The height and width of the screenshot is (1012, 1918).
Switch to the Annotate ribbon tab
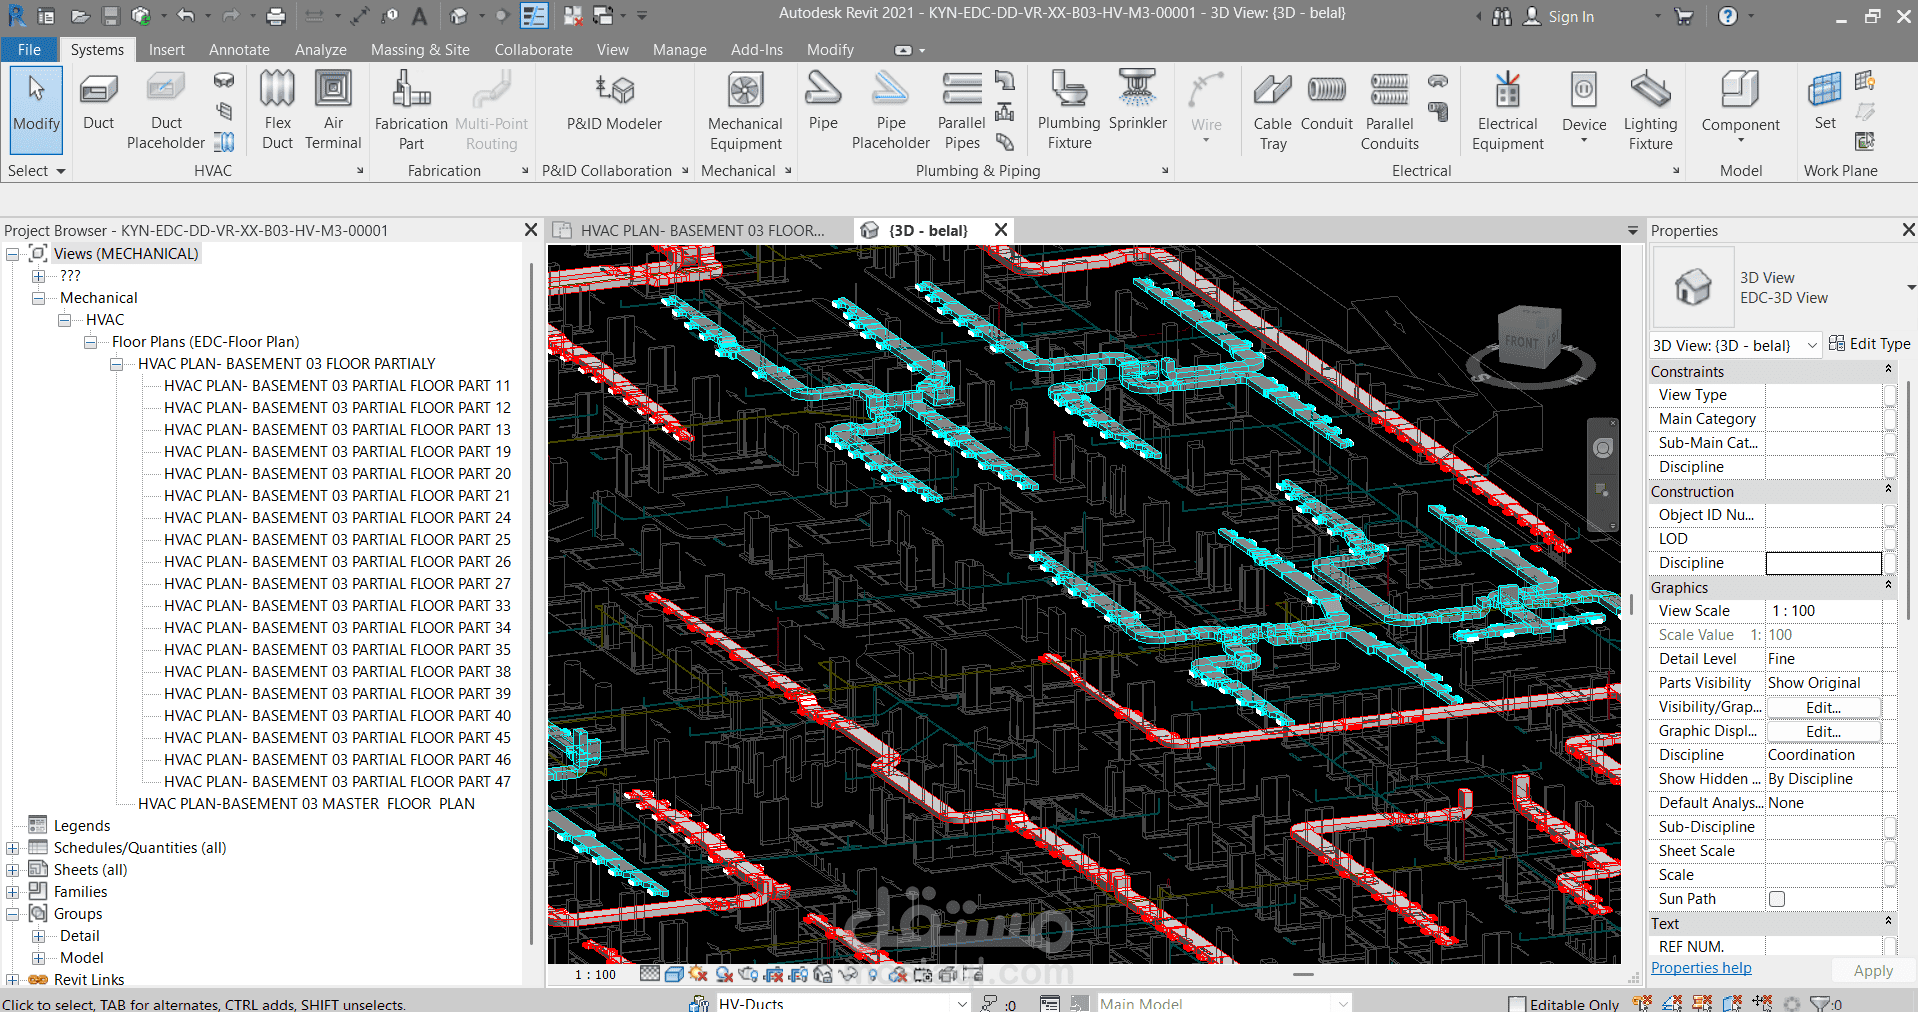[x=239, y=50]
